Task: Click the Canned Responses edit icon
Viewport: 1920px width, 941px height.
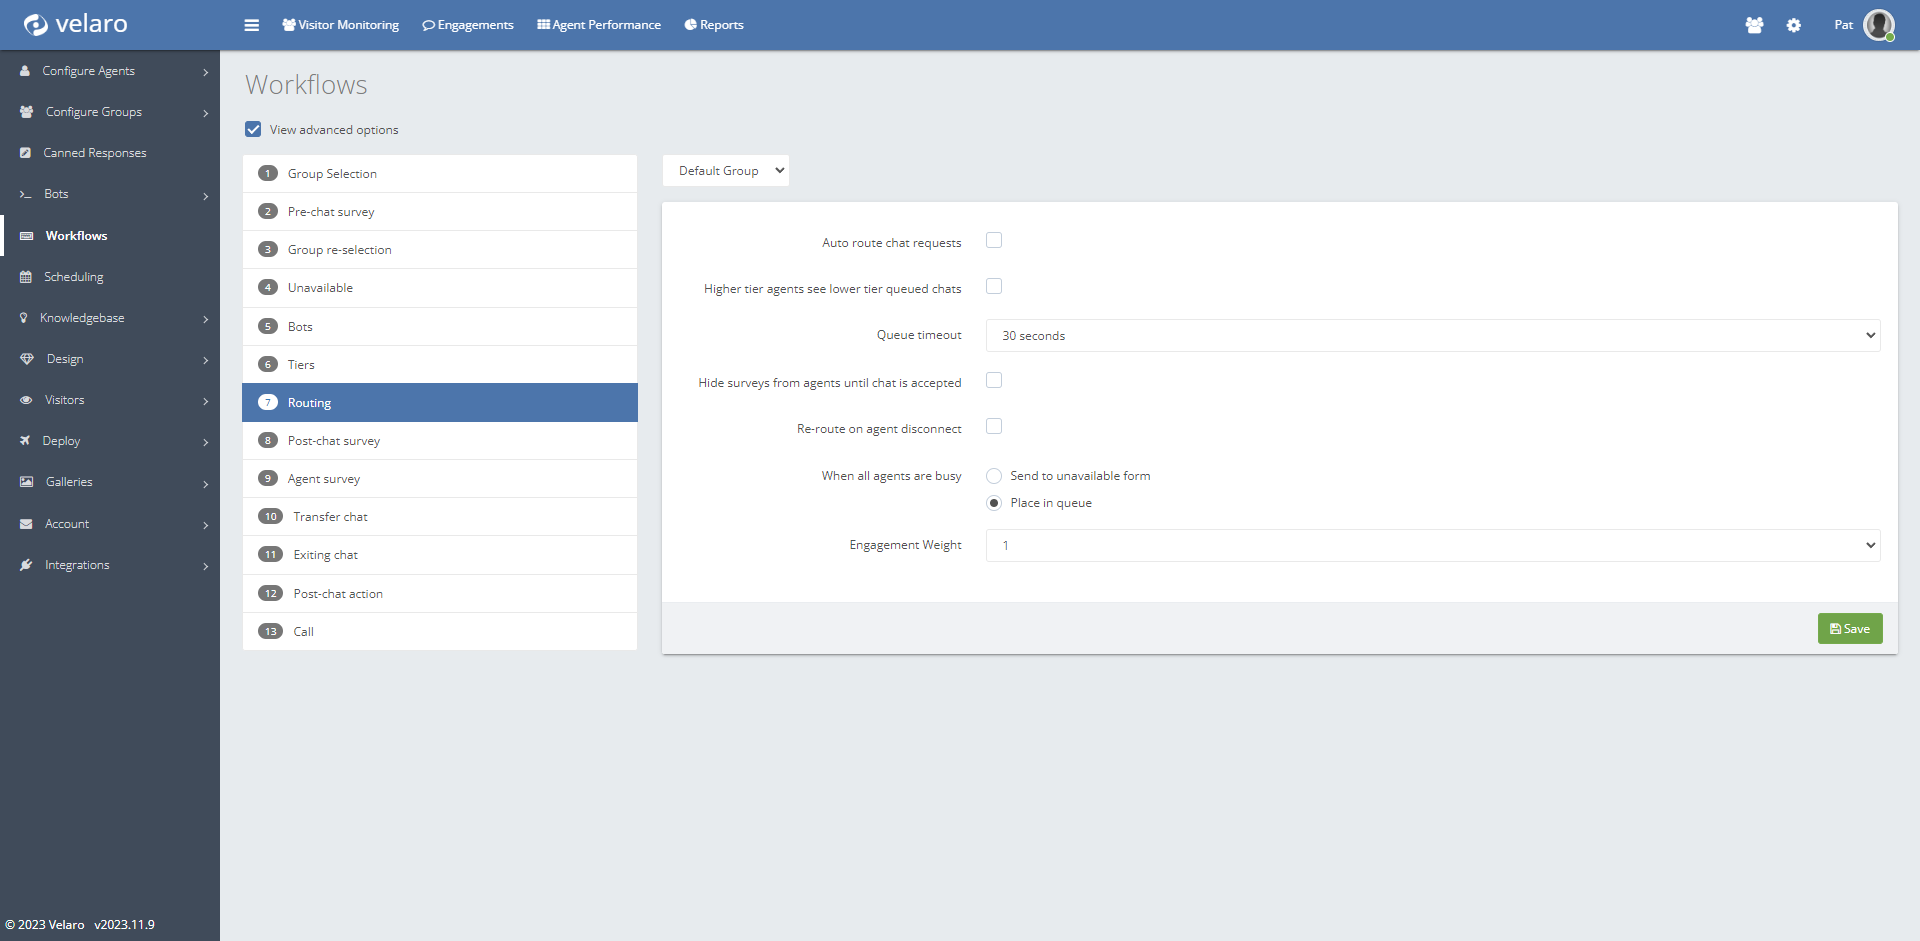Action: click(x=26, y=153)
